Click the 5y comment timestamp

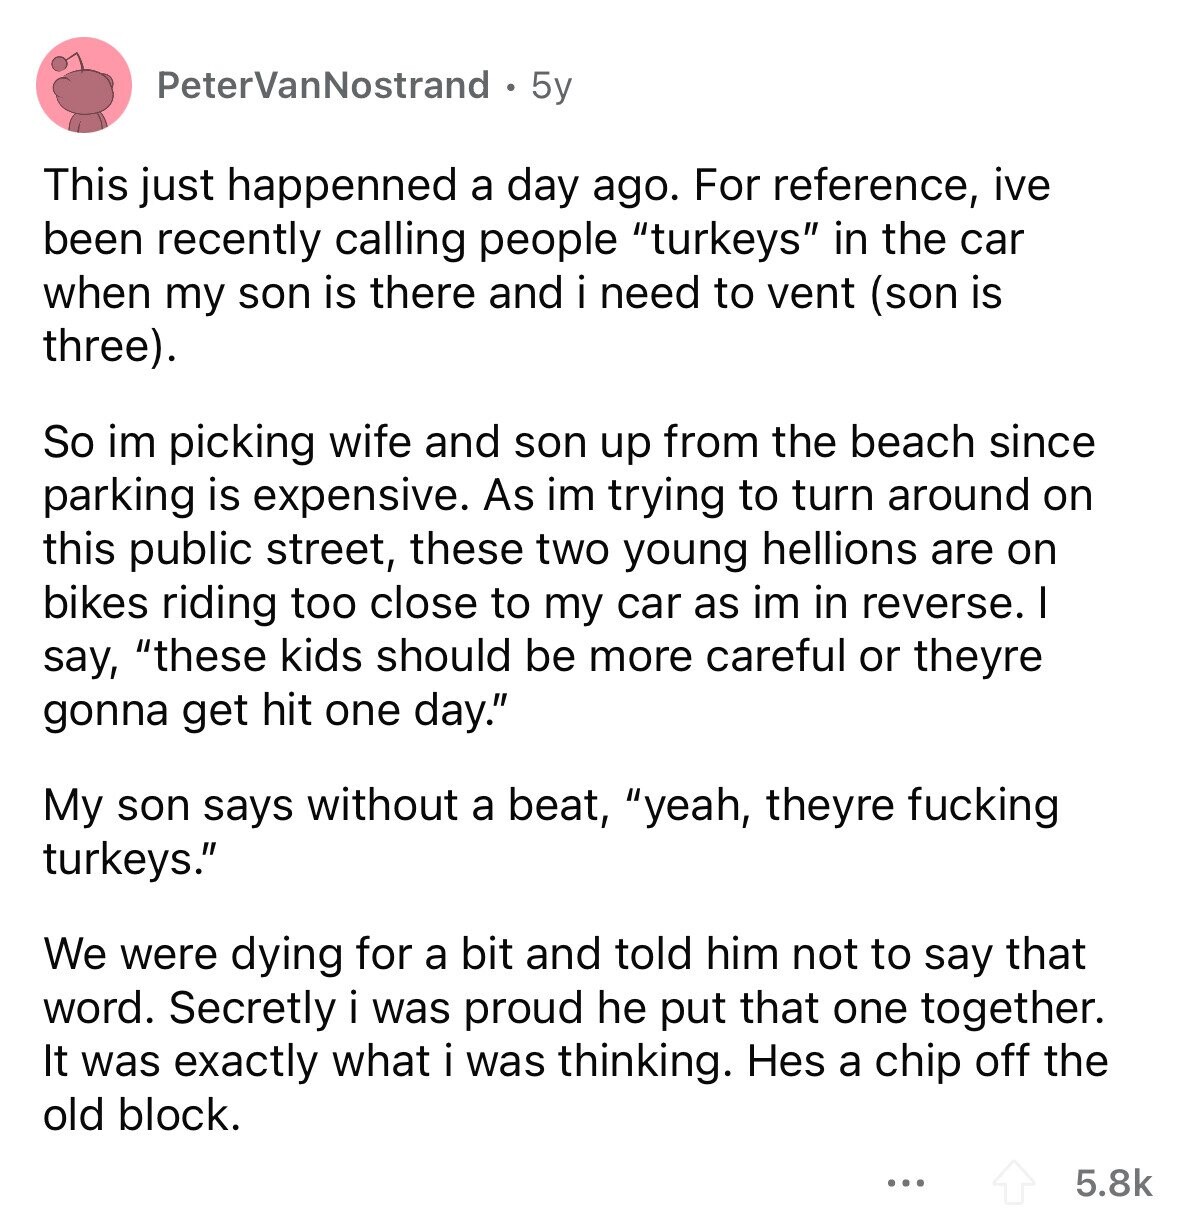click(x=550, y=86)
